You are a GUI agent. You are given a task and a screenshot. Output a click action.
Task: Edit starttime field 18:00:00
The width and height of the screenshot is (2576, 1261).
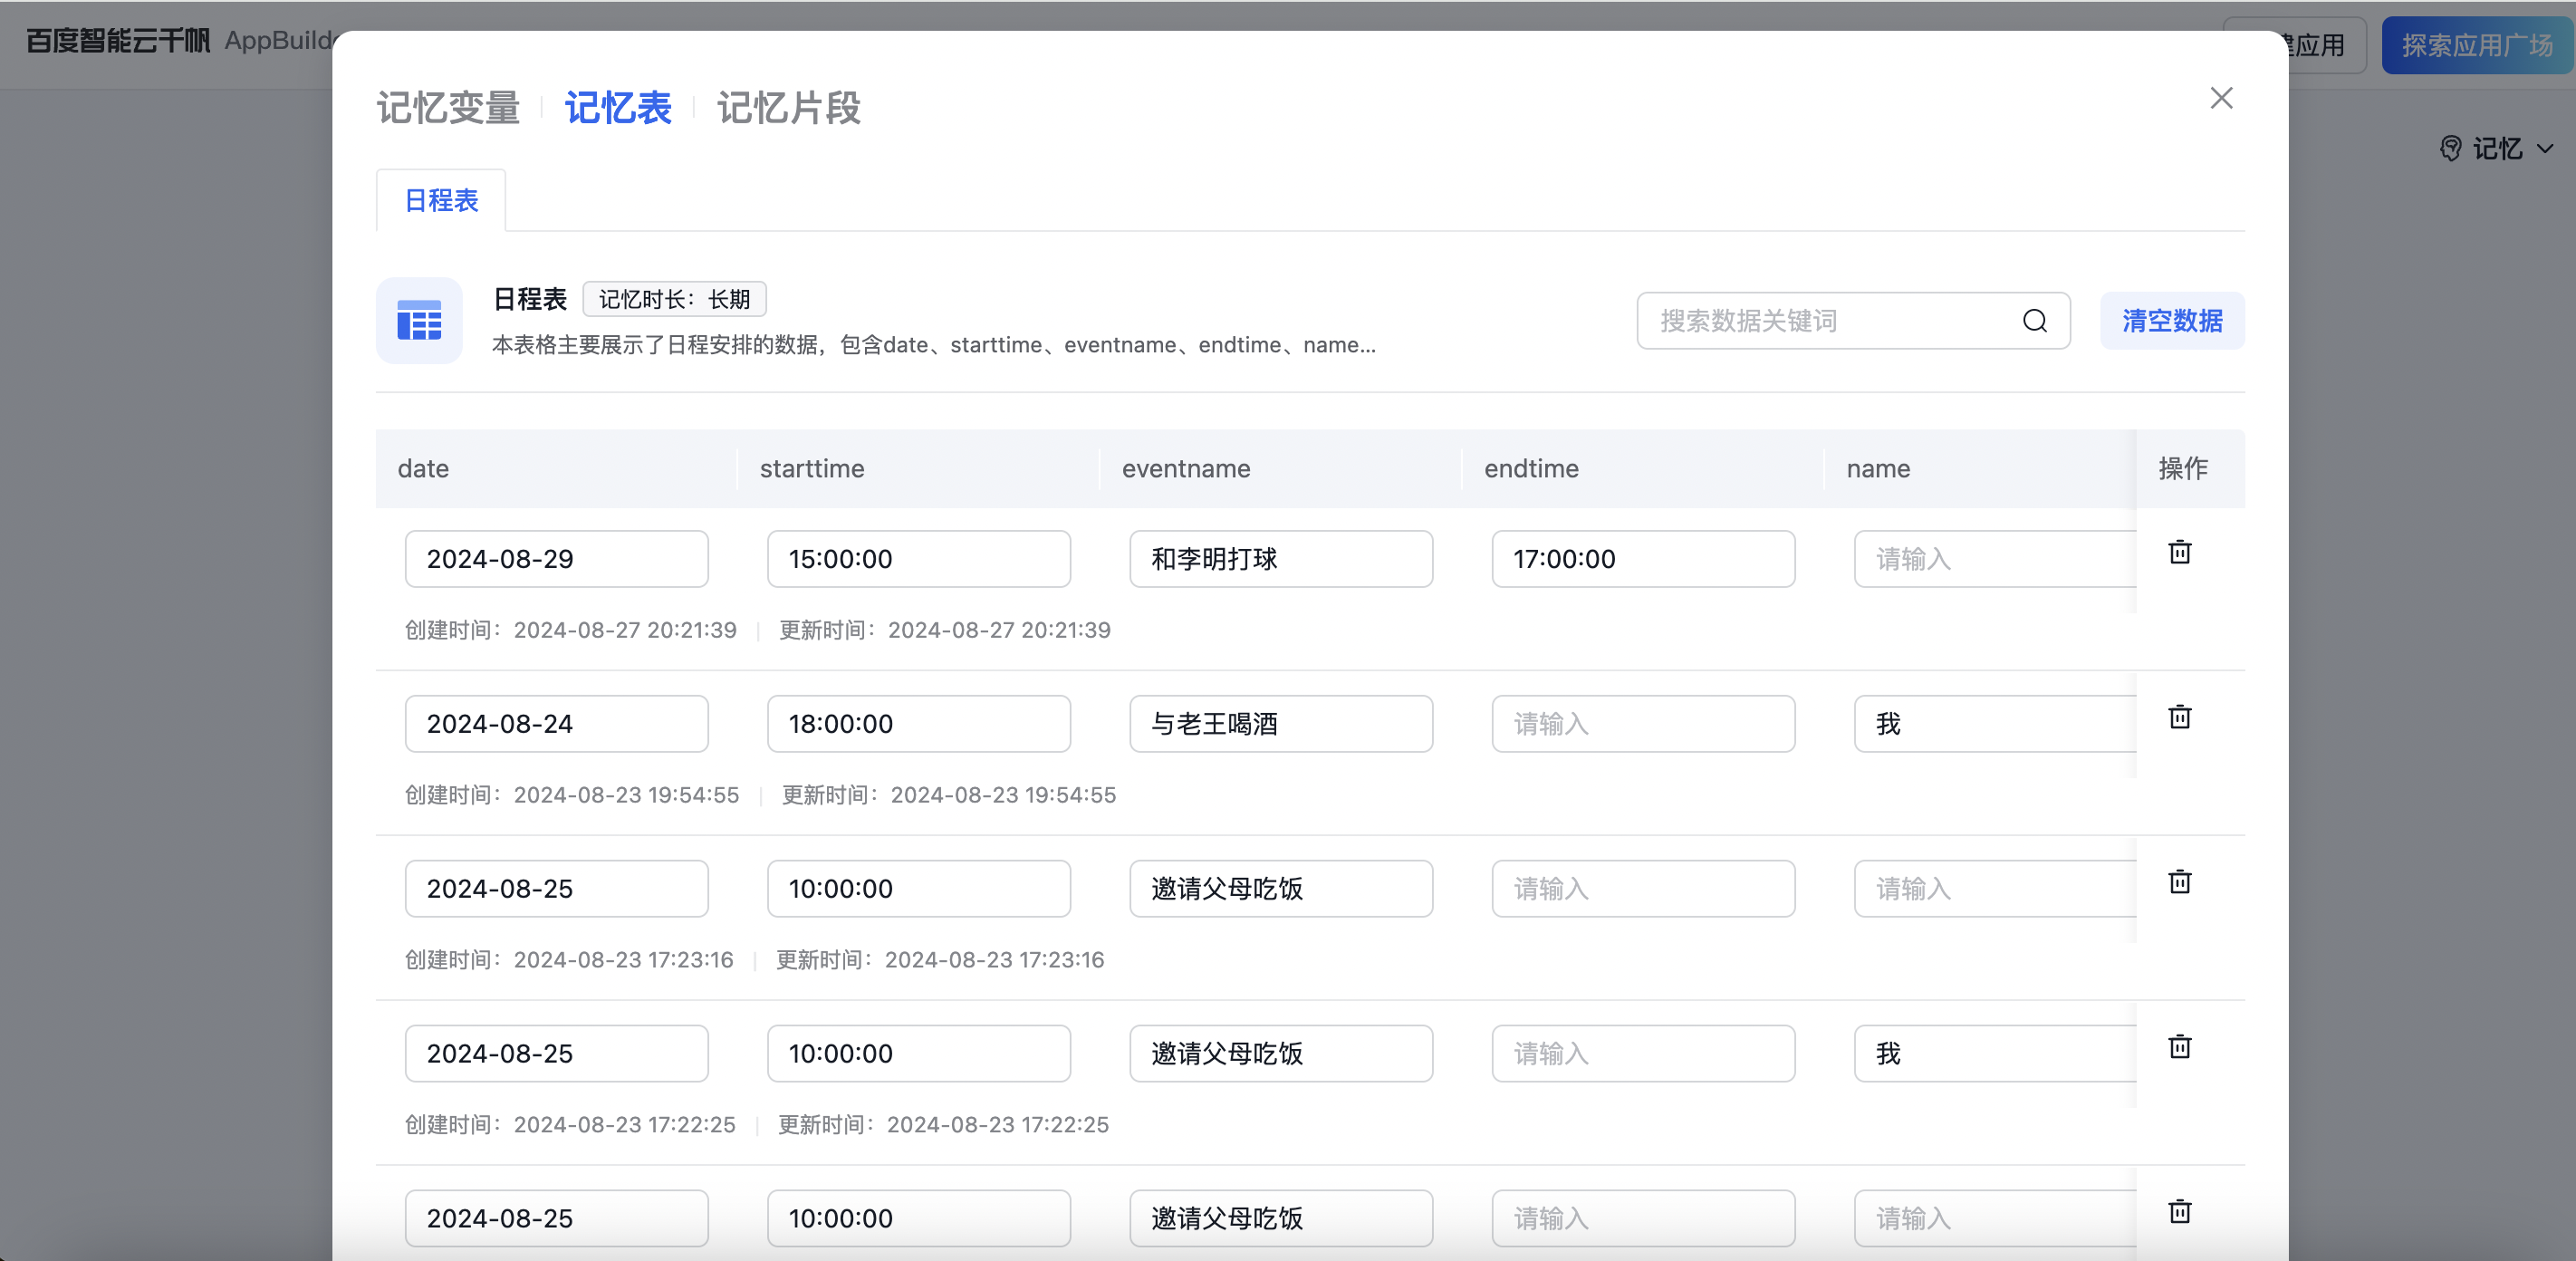(x=919, y=724)
